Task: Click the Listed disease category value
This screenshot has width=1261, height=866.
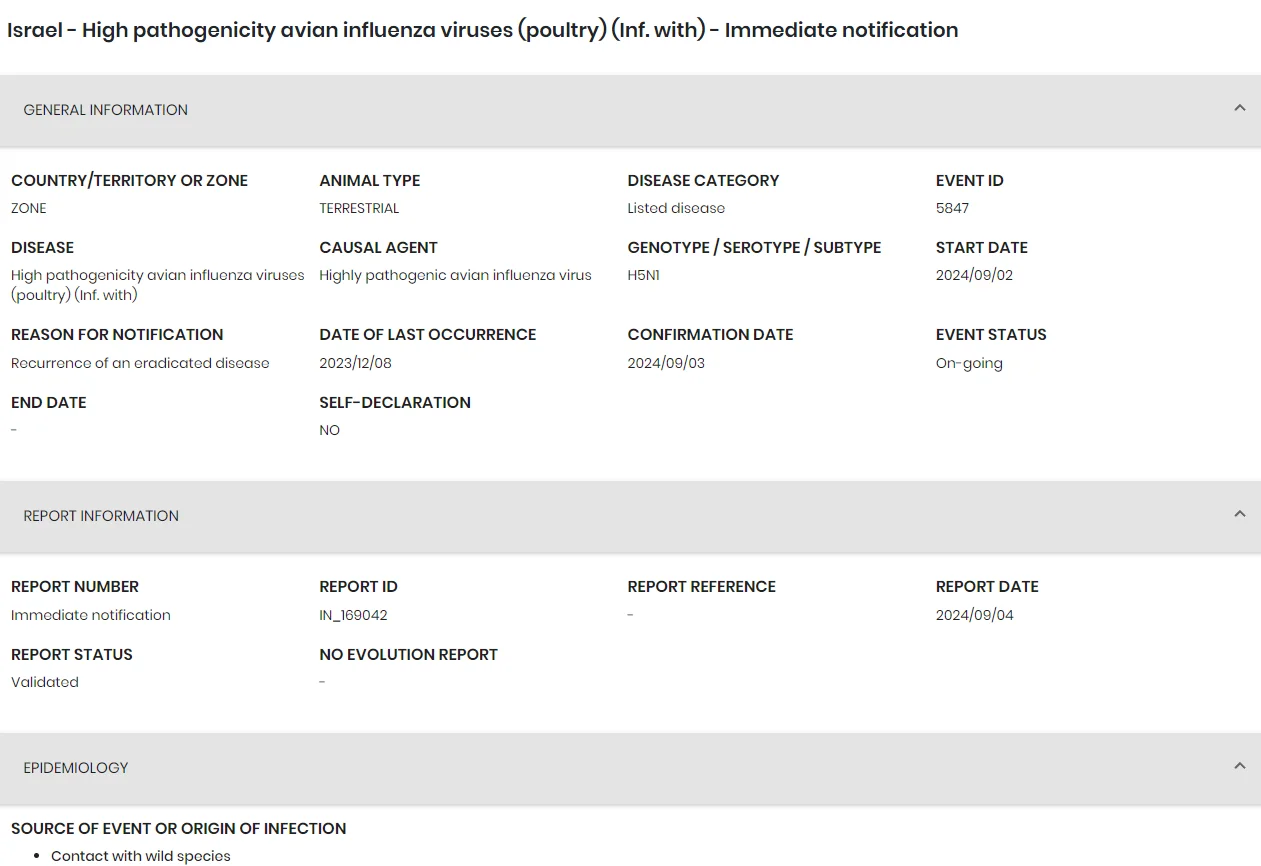Action: (x=676, y=208)
